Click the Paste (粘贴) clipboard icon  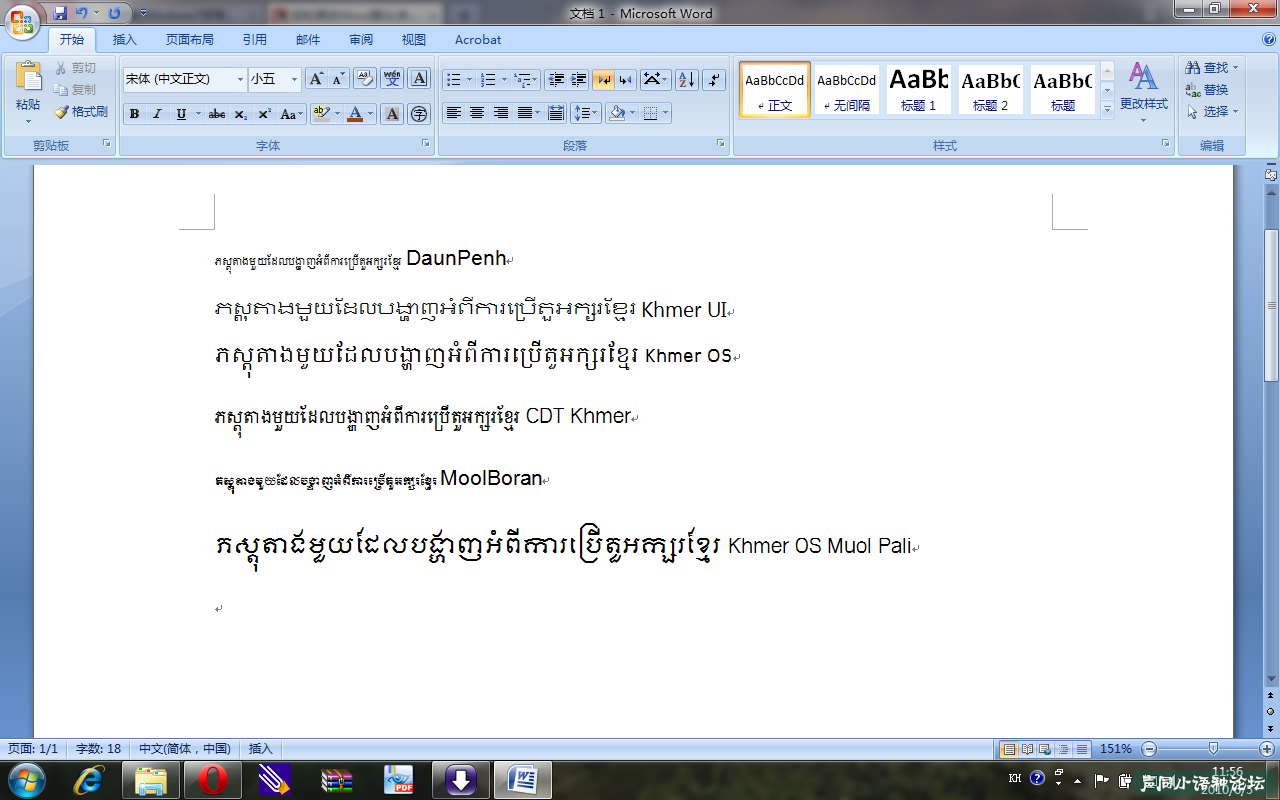pos(28,77)
